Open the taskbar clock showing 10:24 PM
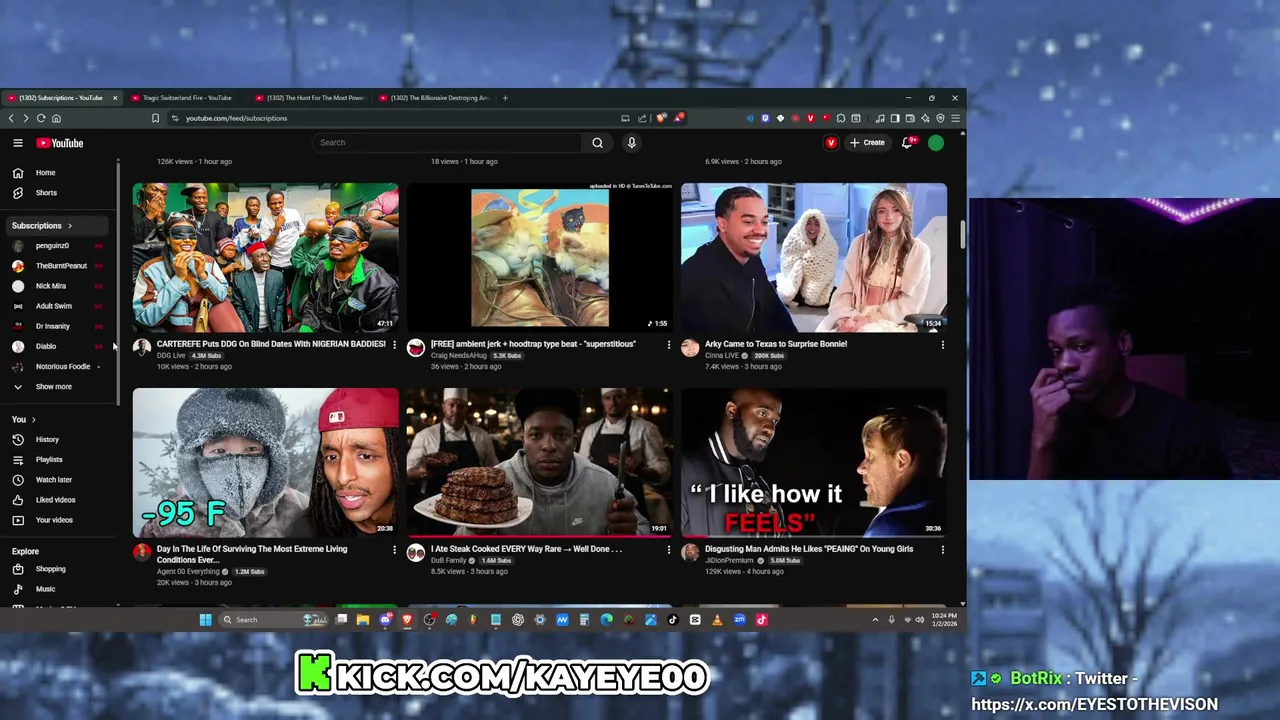1280x720 pixels. 945,620
